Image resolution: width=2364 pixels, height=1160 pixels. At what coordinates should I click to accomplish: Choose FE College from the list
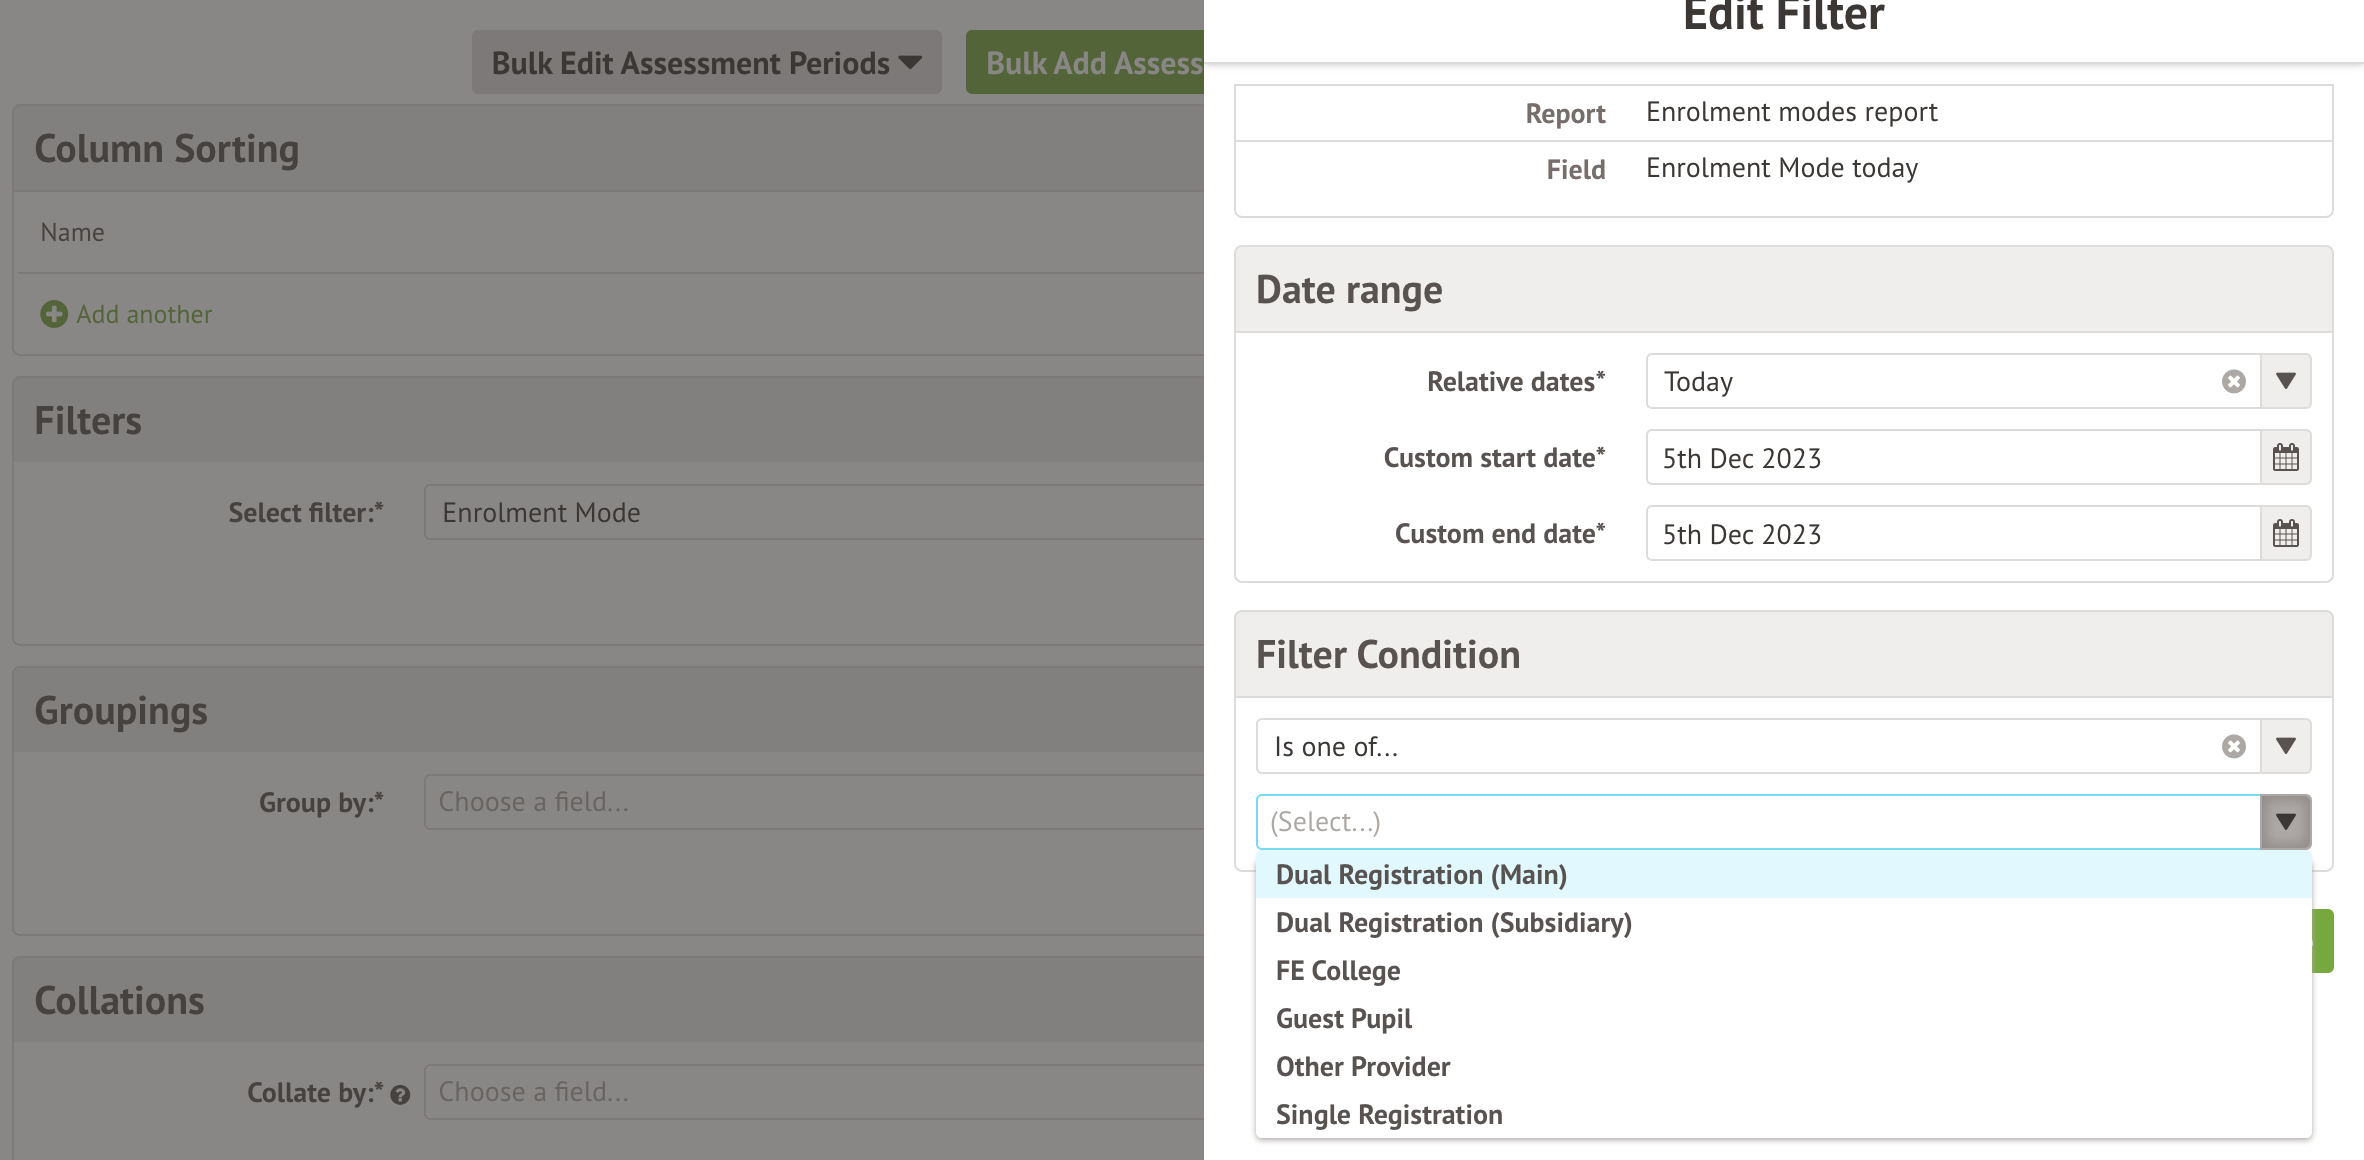click(x=1337, y=971)
